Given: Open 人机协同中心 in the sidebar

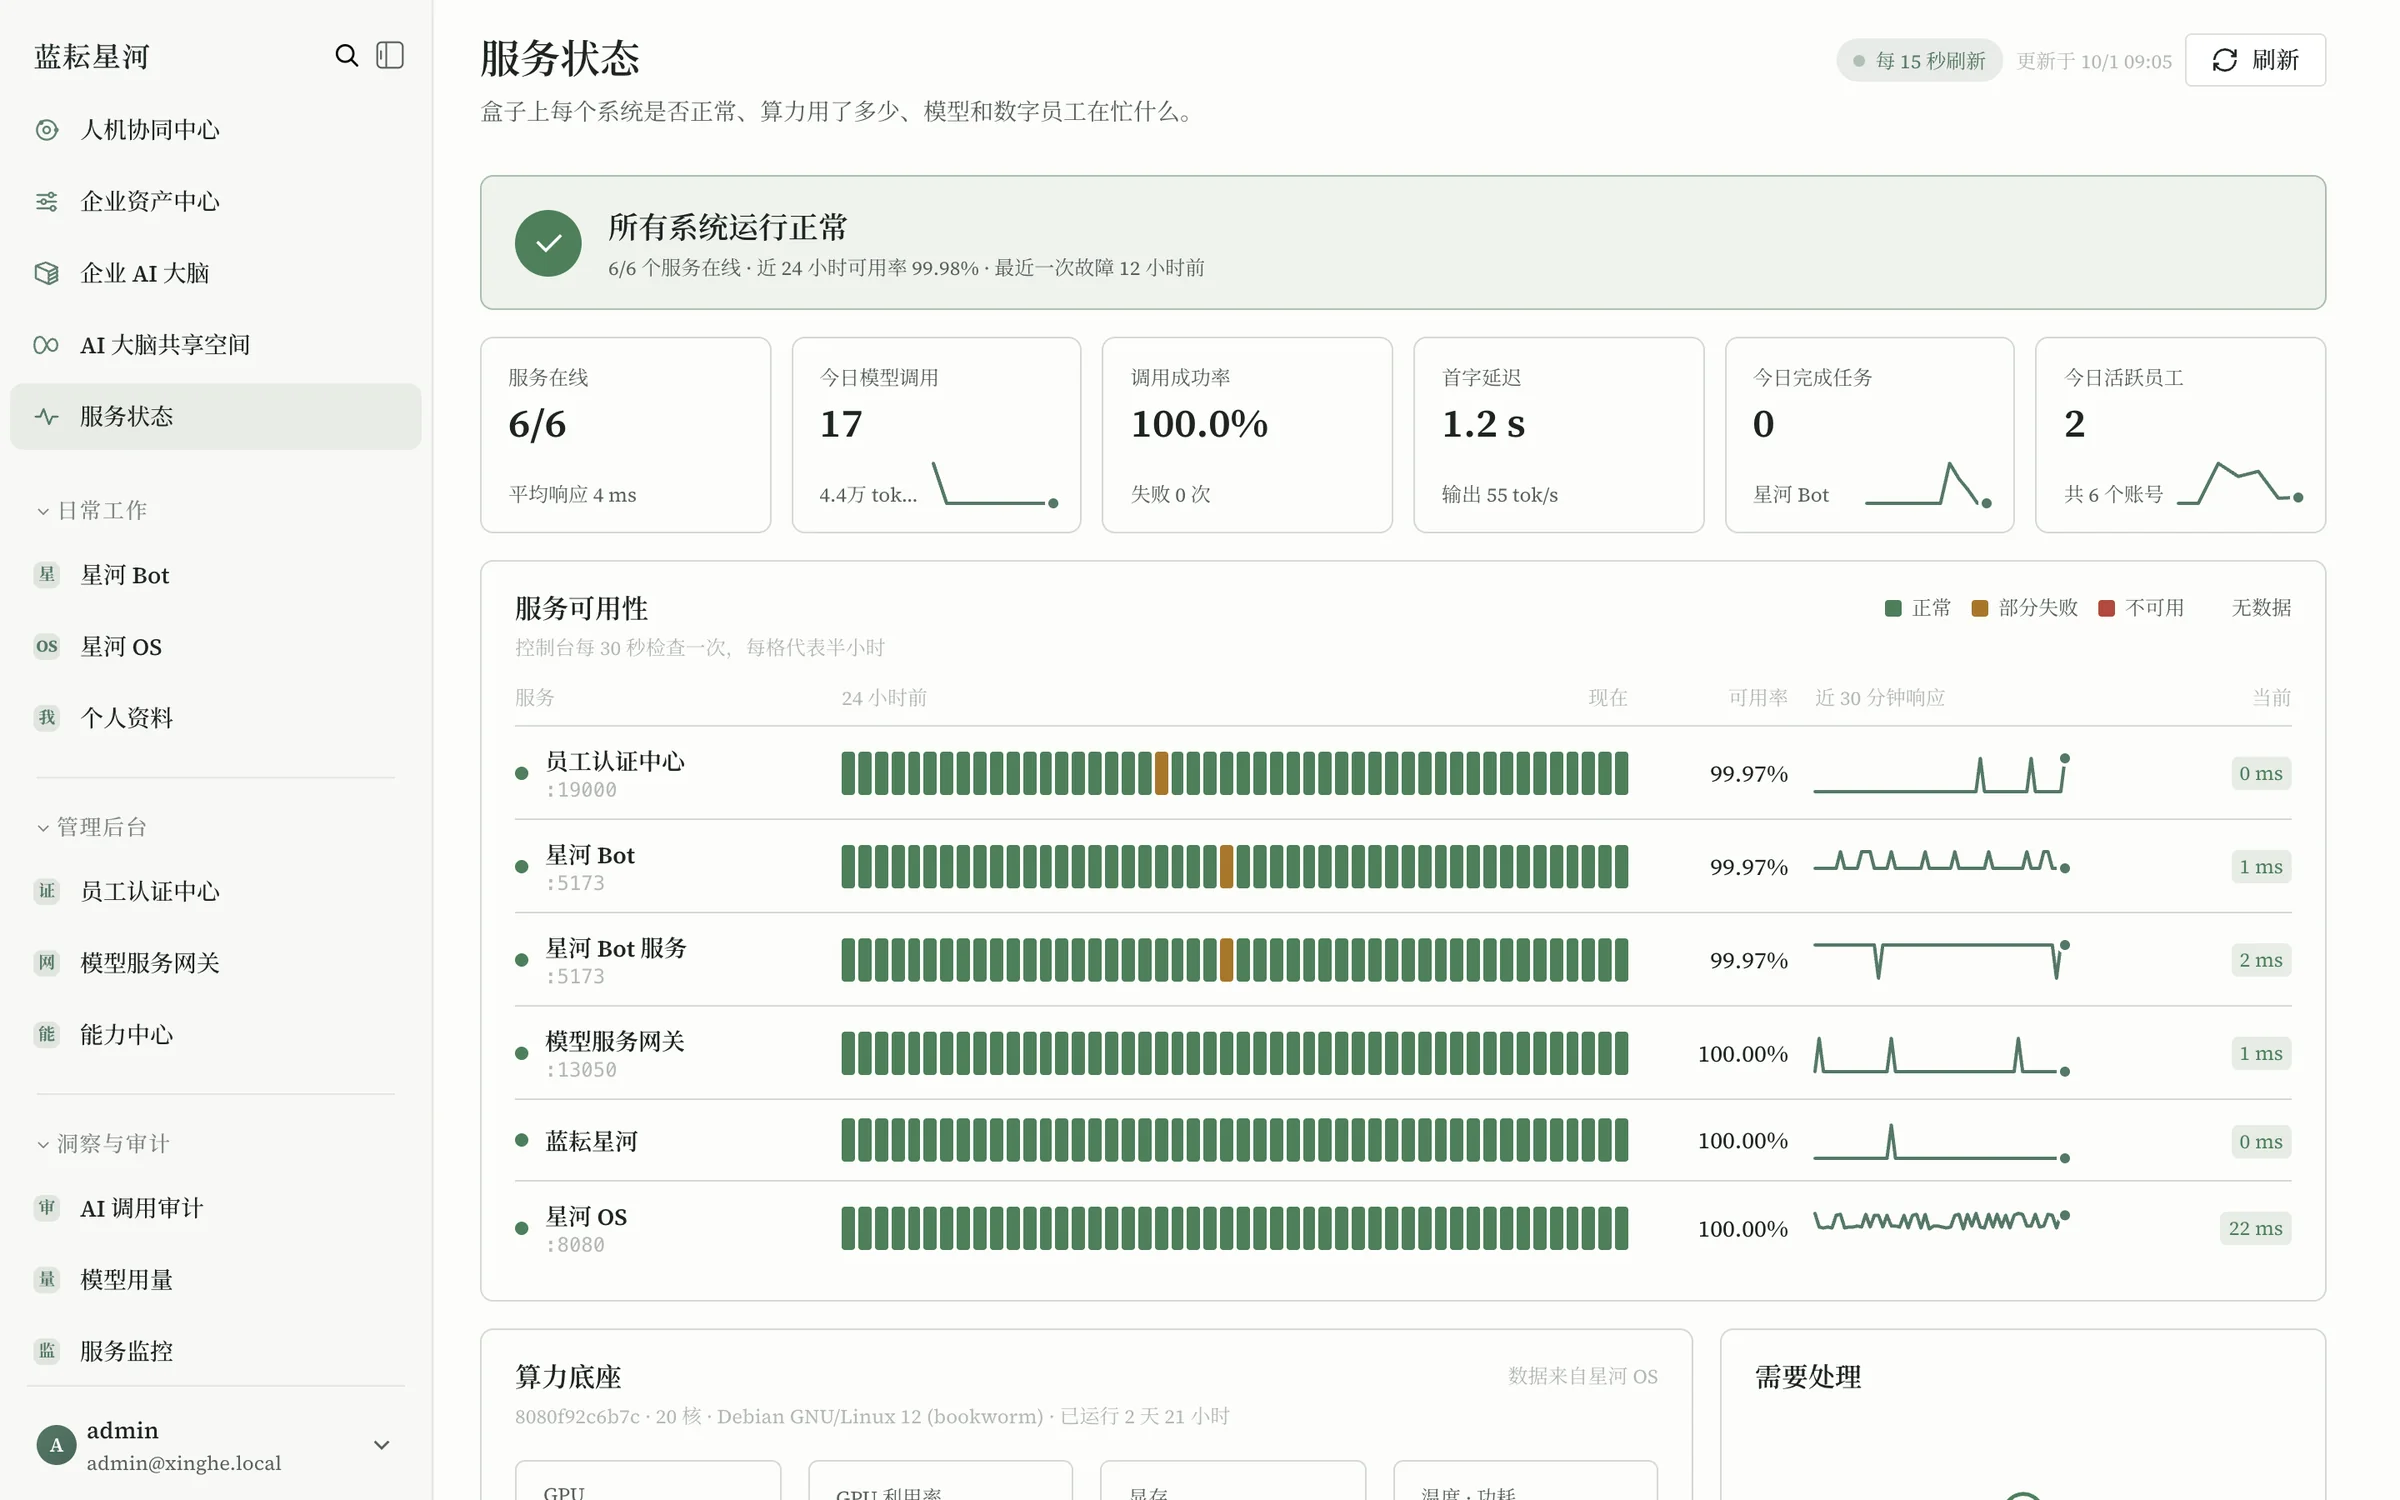Looking at the screenshot, I should pos(215,130).
